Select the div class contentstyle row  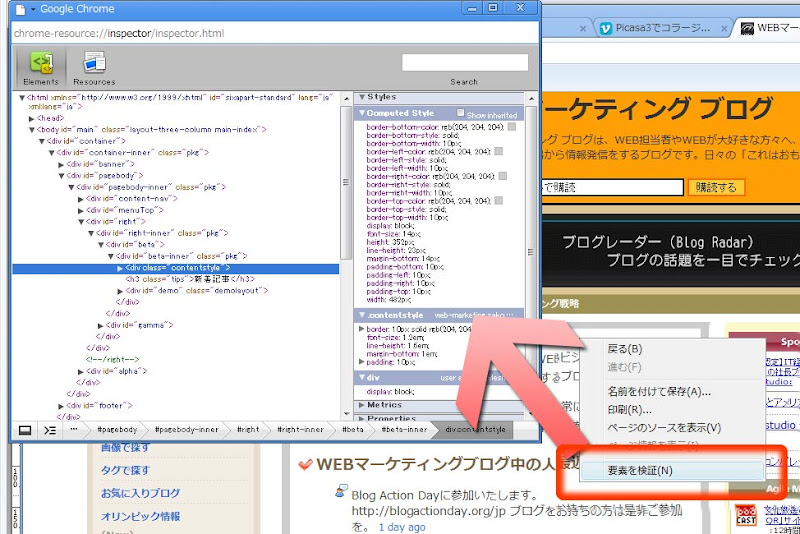(x=176, y=268)
